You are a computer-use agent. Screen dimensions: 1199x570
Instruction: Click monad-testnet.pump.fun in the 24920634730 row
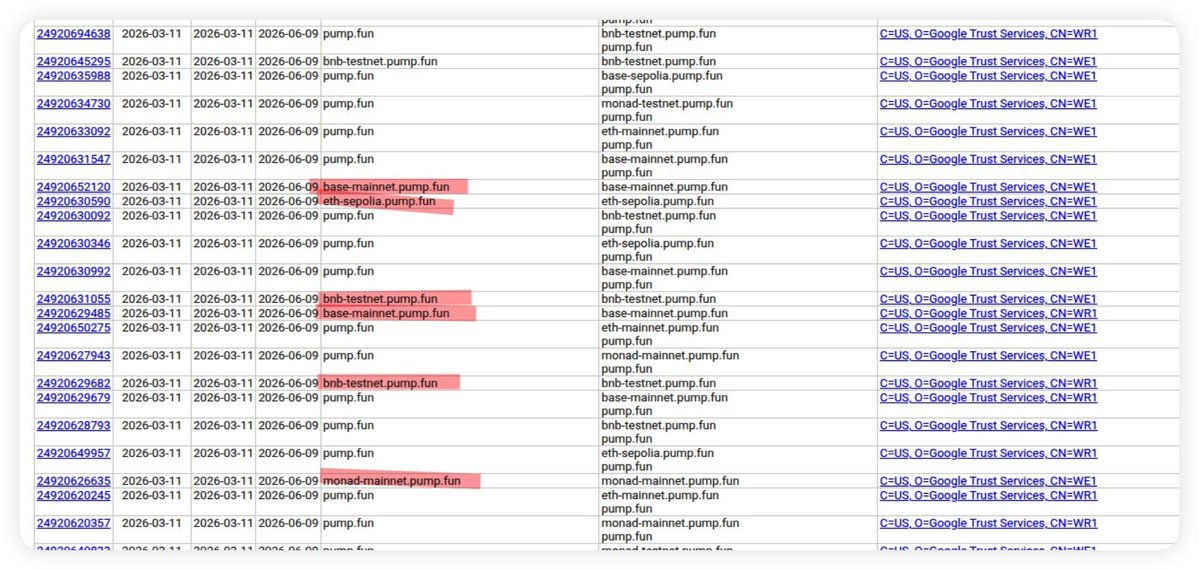pyautogui.click(x=667, y=104)
